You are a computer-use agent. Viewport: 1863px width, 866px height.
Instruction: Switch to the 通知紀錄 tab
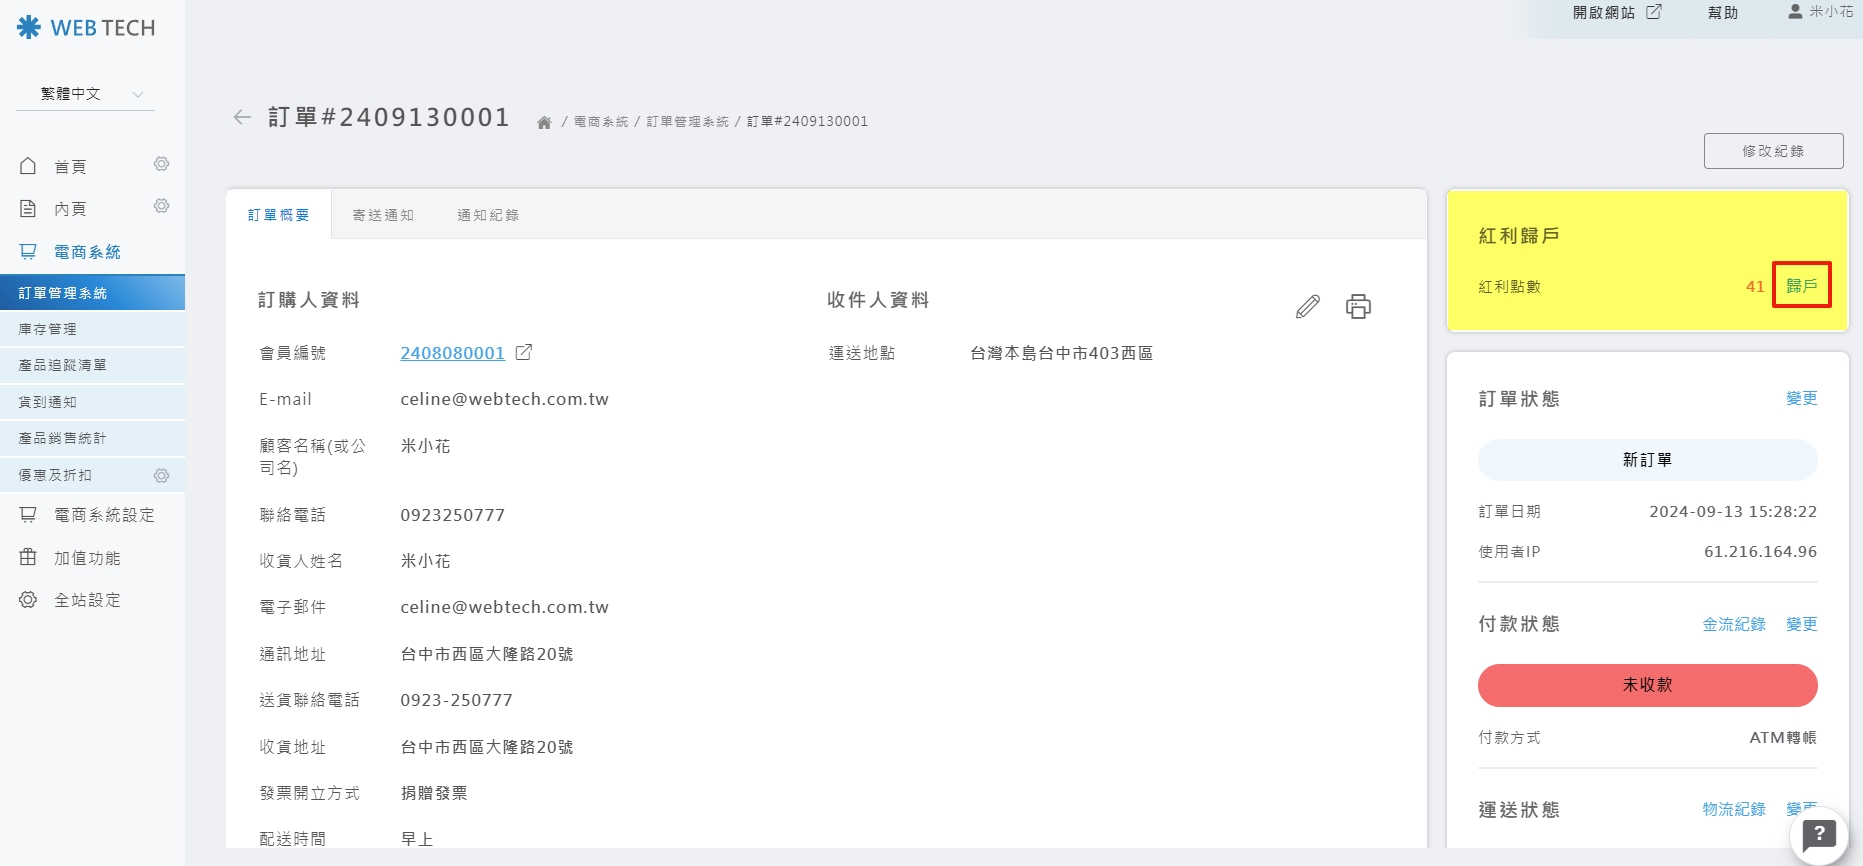(x=488, y=215)
